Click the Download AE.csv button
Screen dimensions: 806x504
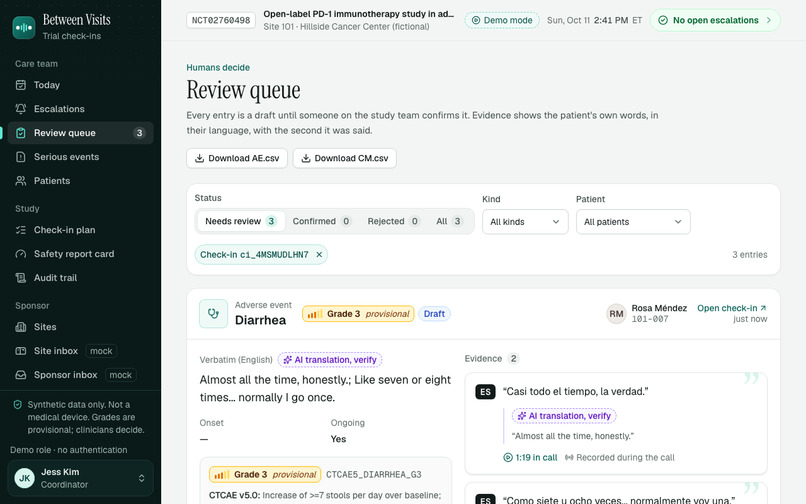pyautogui.click(x=236, y=158)
